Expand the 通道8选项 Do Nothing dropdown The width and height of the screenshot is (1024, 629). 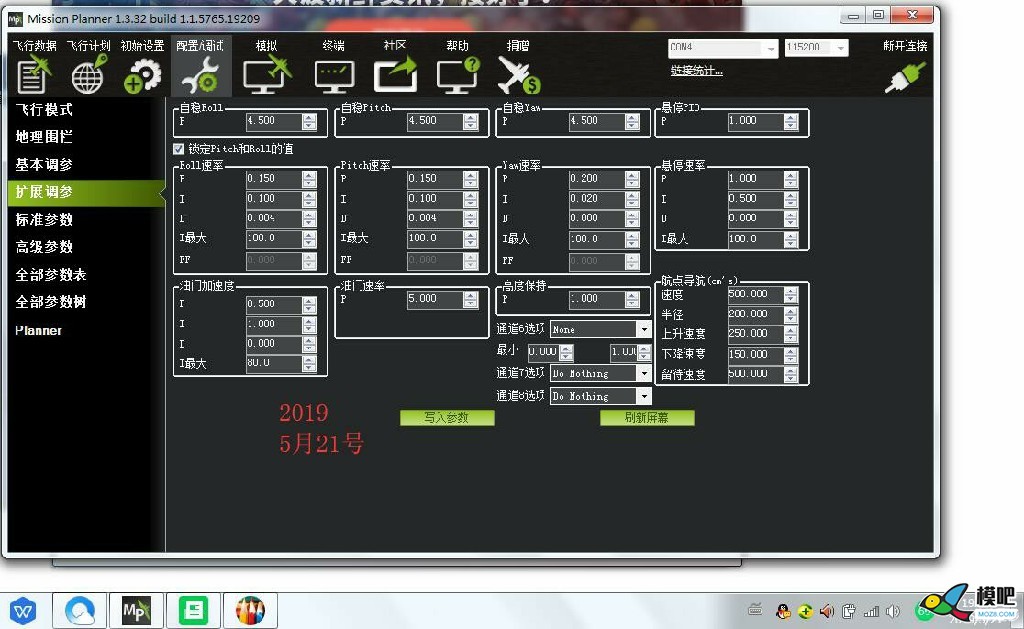(x=644, y=396)
